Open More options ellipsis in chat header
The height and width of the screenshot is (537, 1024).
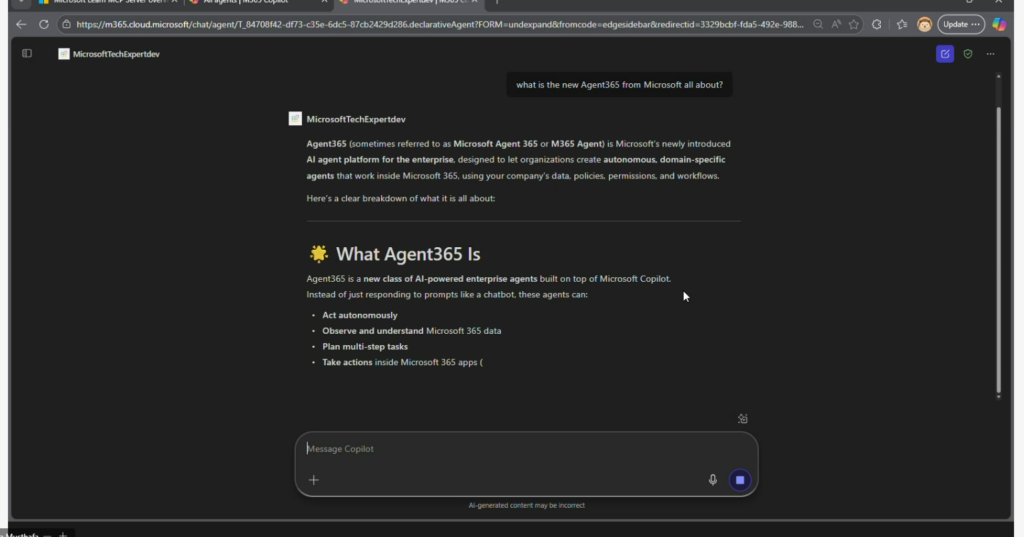(991, 54)
